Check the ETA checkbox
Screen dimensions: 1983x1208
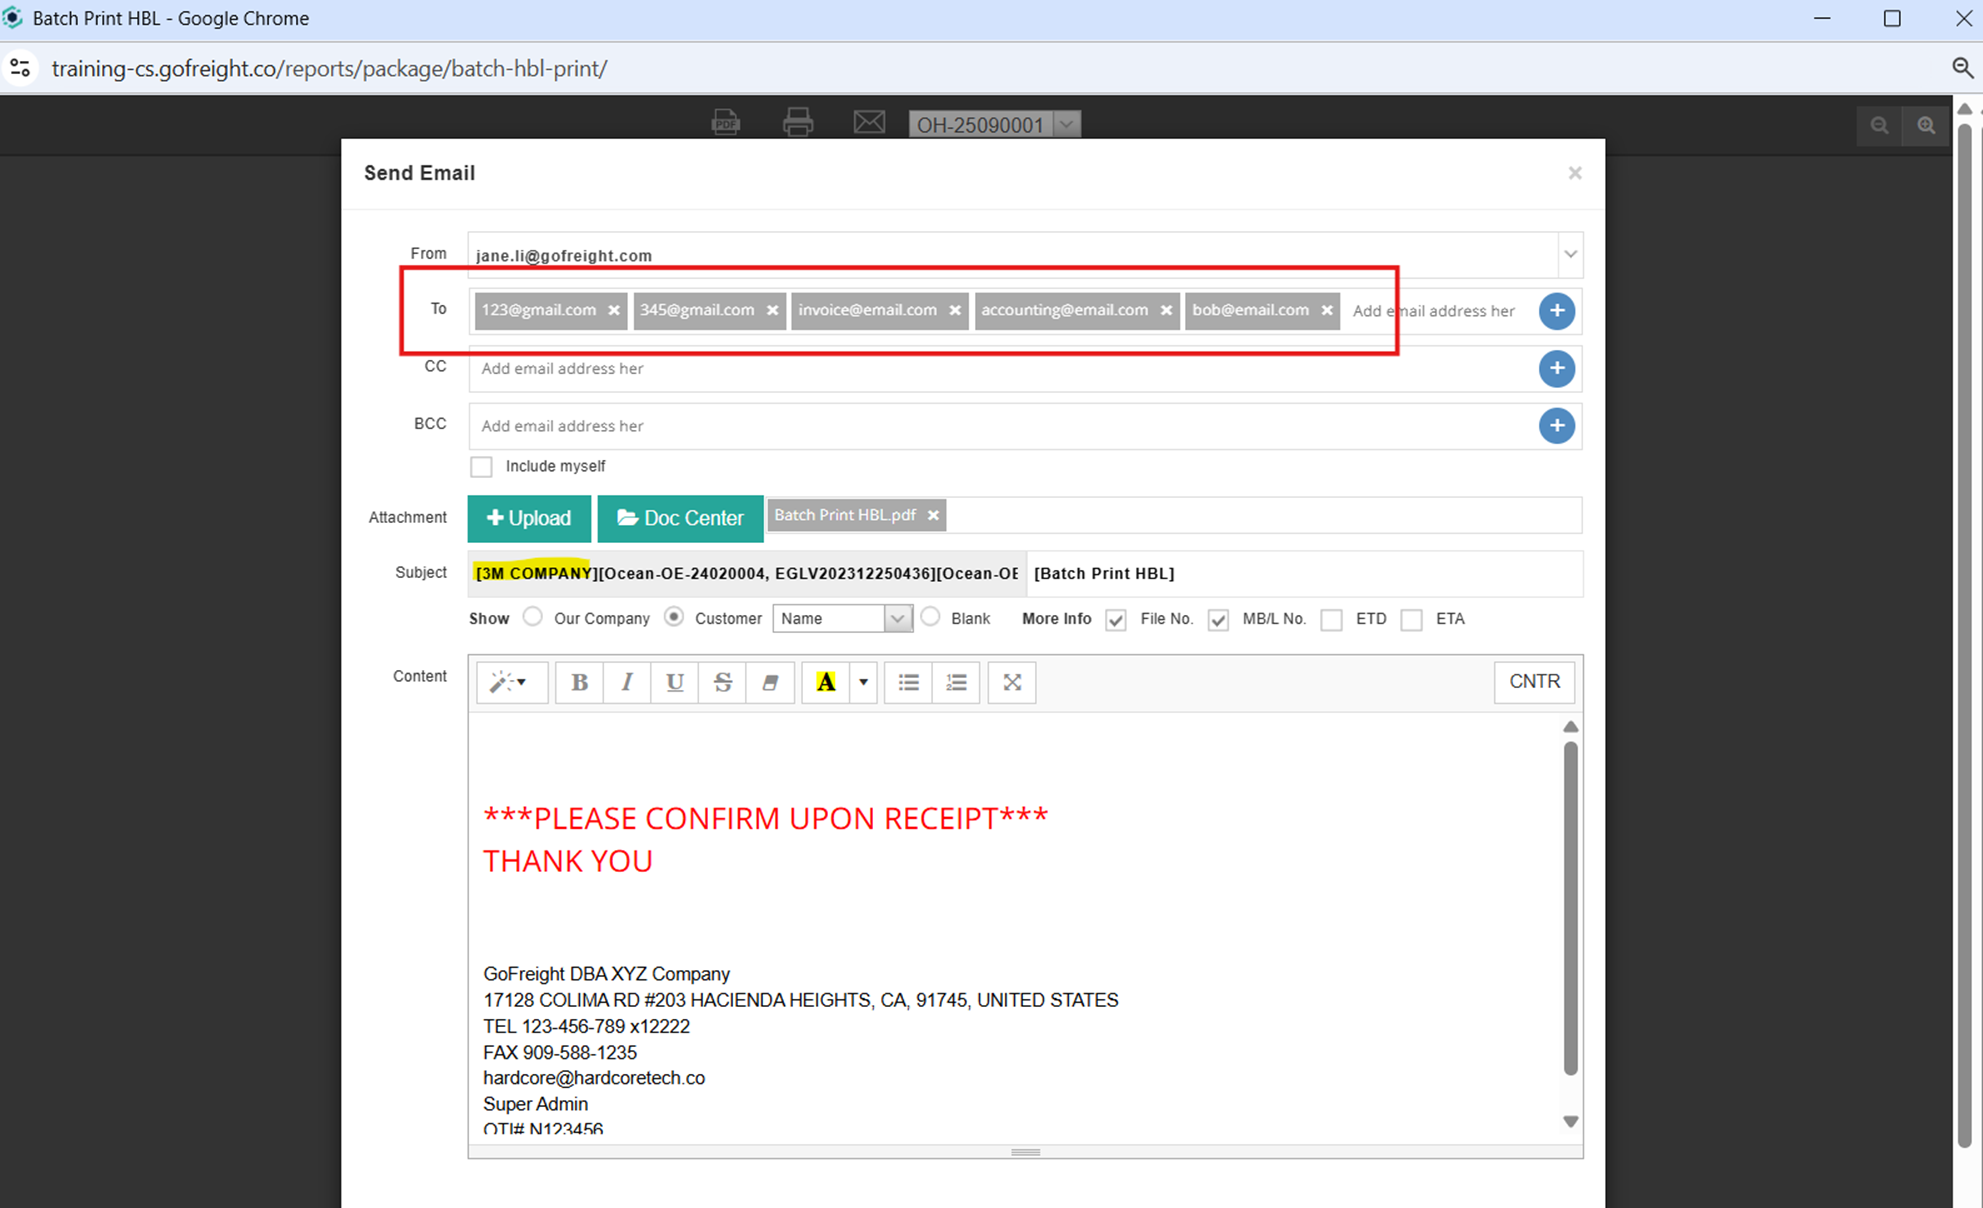(1411, 620)
